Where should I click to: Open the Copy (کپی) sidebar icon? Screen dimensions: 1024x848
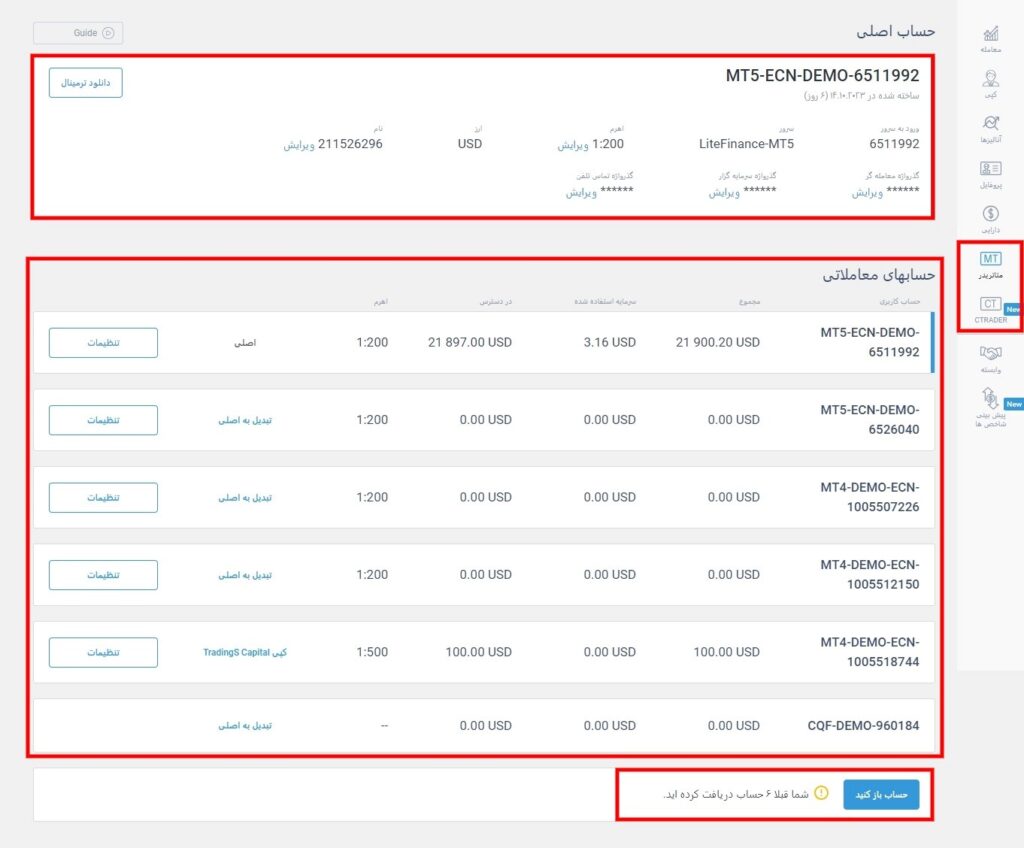point(990,80)
